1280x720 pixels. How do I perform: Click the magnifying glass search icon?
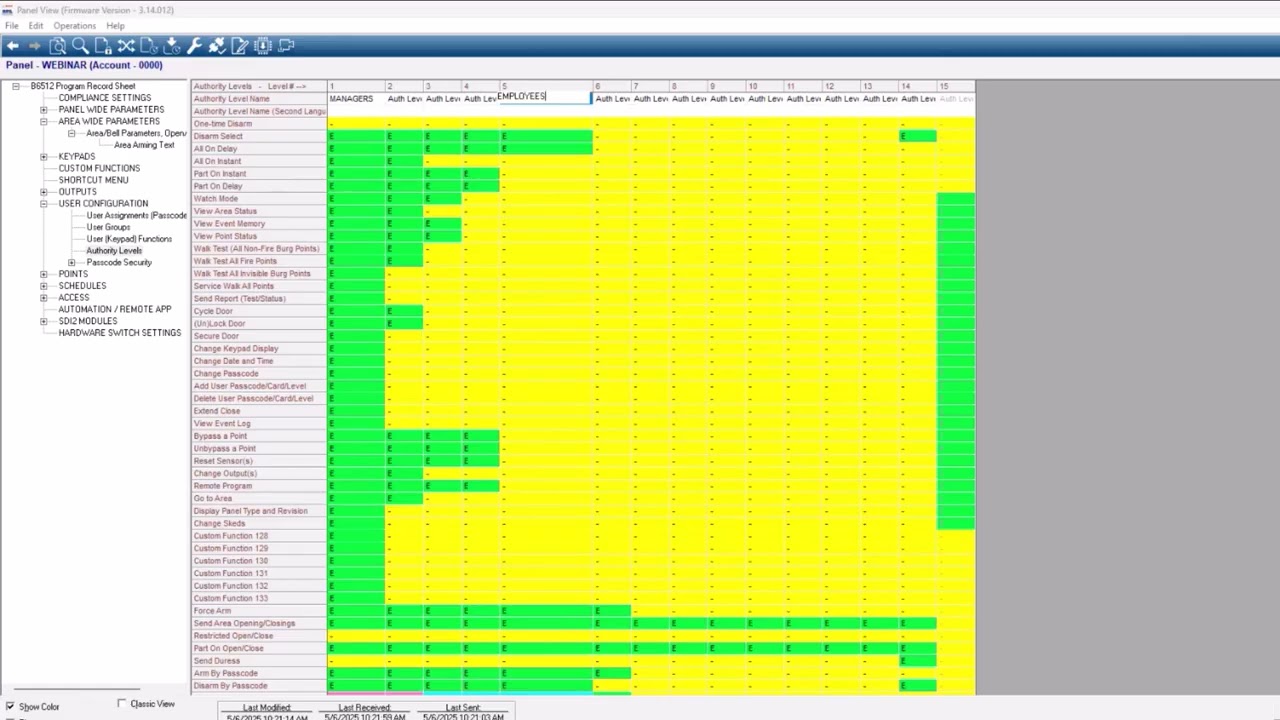click(x=80, y=45)
